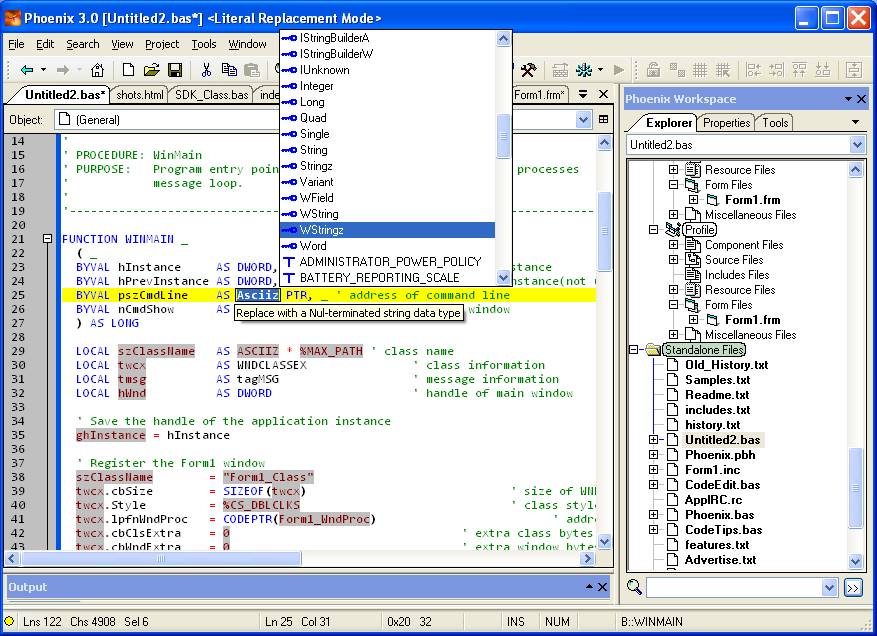Image resolution: width=877 pixels, height=636 pixels.
Task: Click the autocomplete list scroll-down arrow
Action: 503,277
